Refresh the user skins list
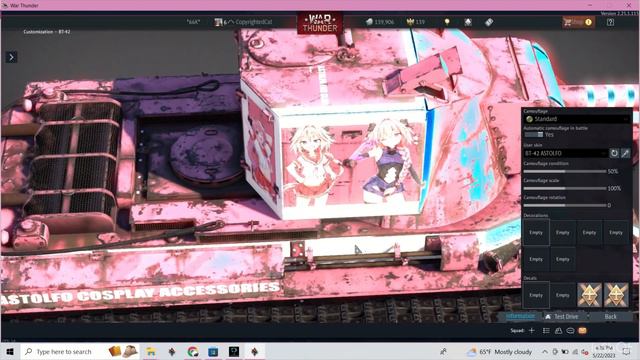Image resolution: width=640 pixels, height=360 pixels. [614, 153]
